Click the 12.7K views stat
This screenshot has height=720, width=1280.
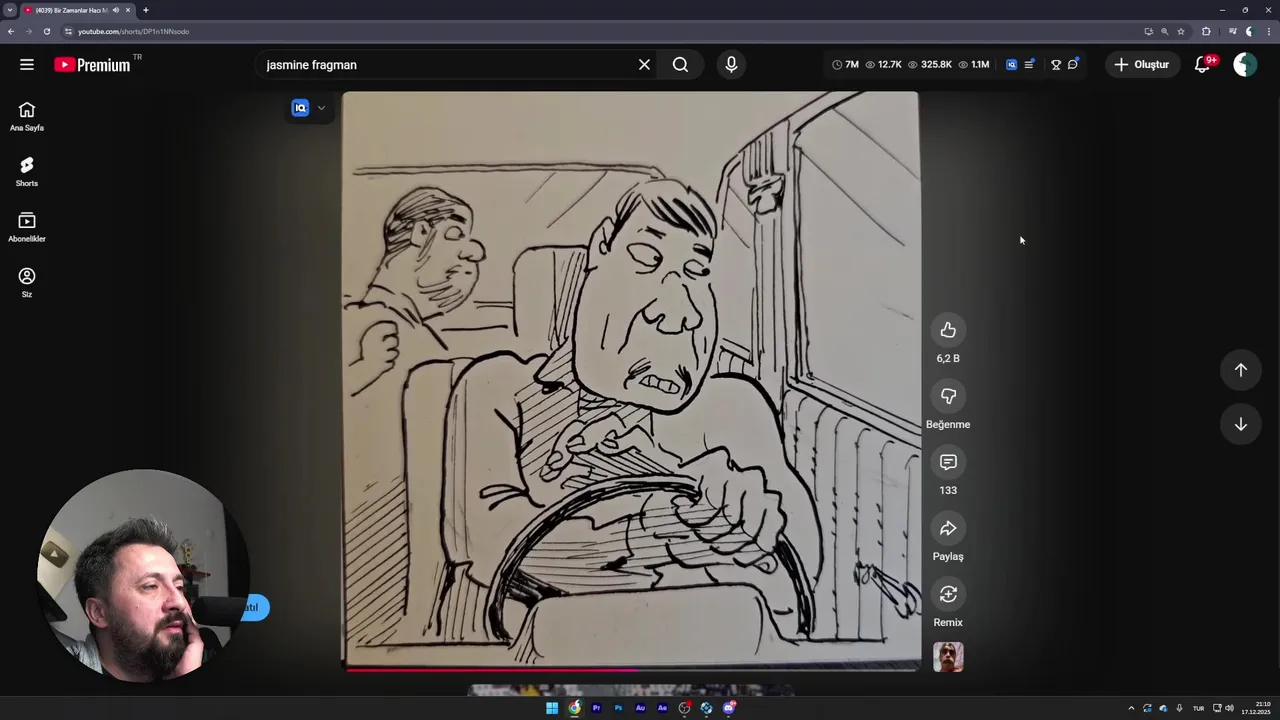click(x=884, y=65)
